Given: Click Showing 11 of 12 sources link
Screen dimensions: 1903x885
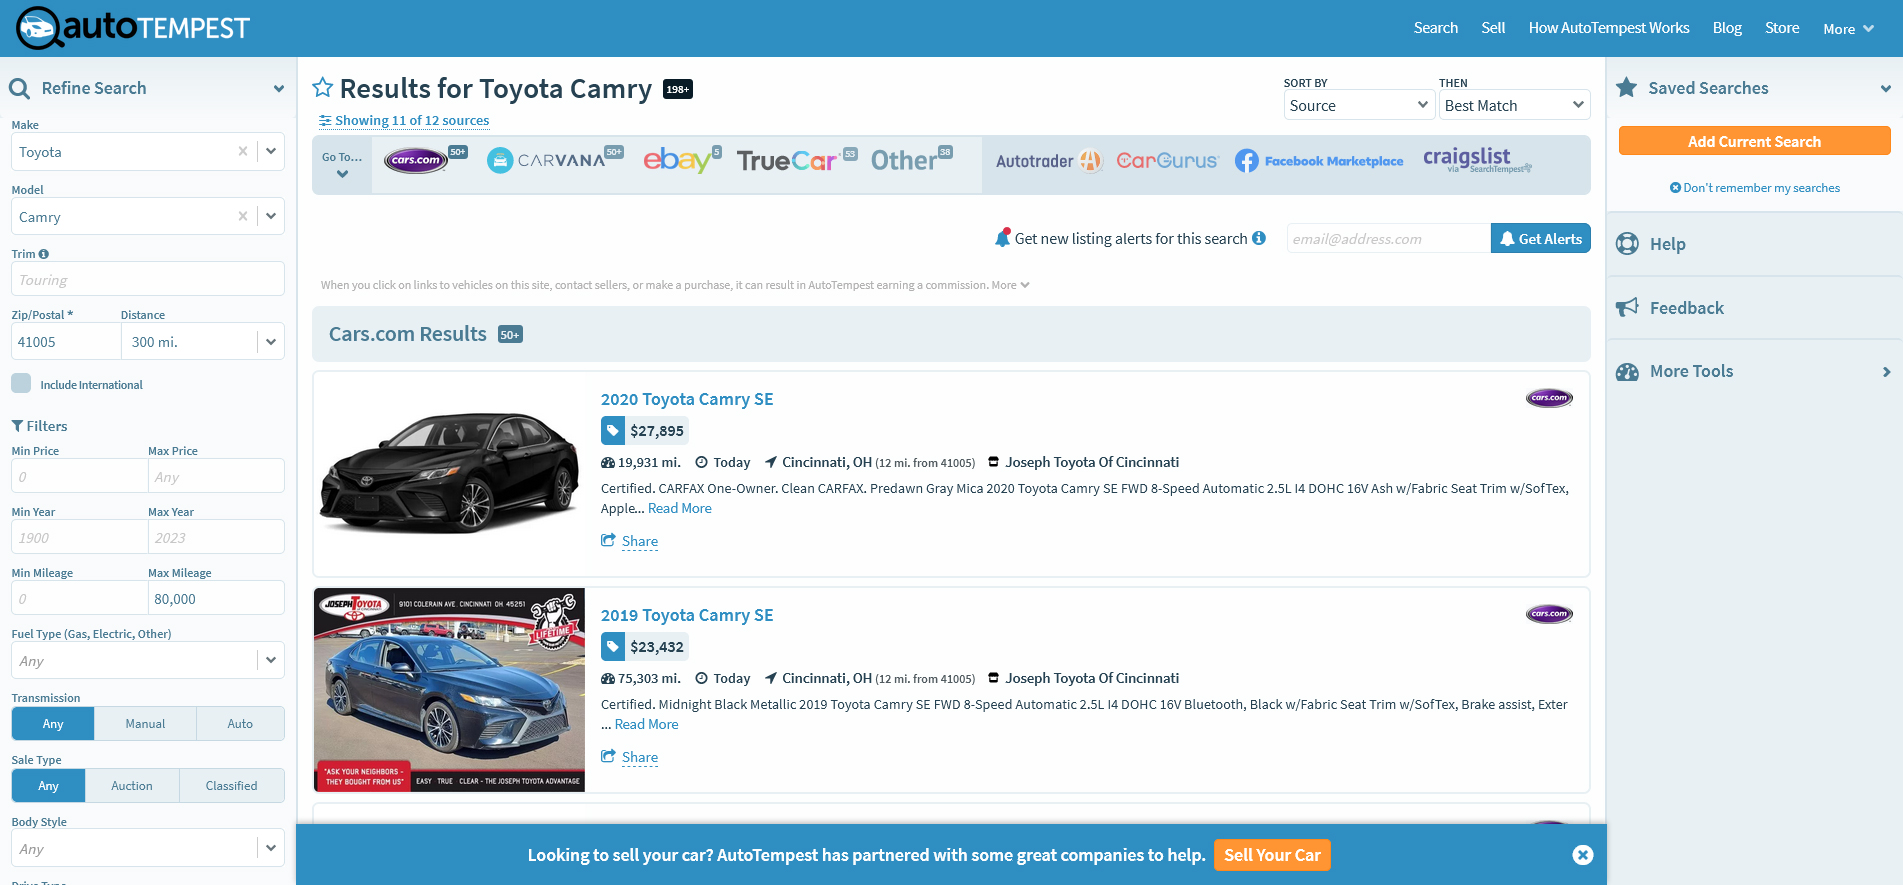Looking at the screenshot, I should (404, 120).
